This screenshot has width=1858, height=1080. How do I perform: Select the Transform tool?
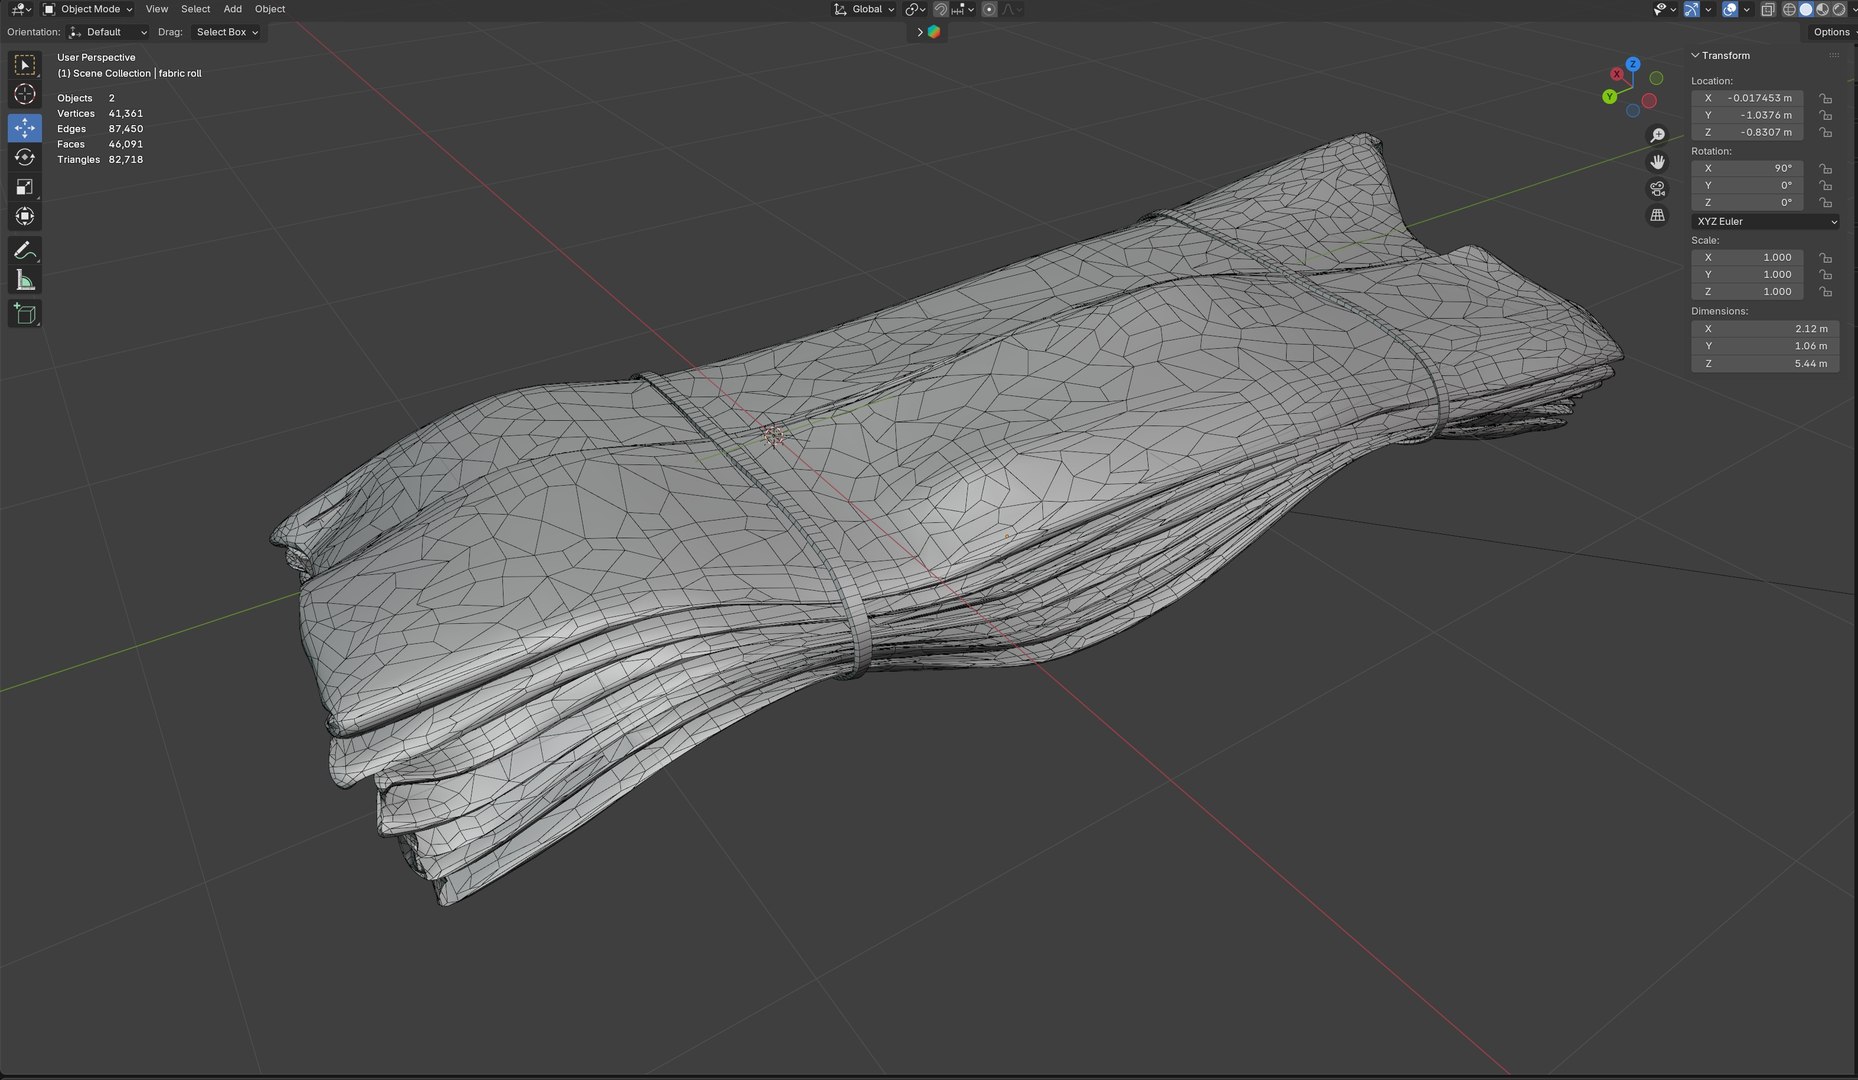(25, 217)
